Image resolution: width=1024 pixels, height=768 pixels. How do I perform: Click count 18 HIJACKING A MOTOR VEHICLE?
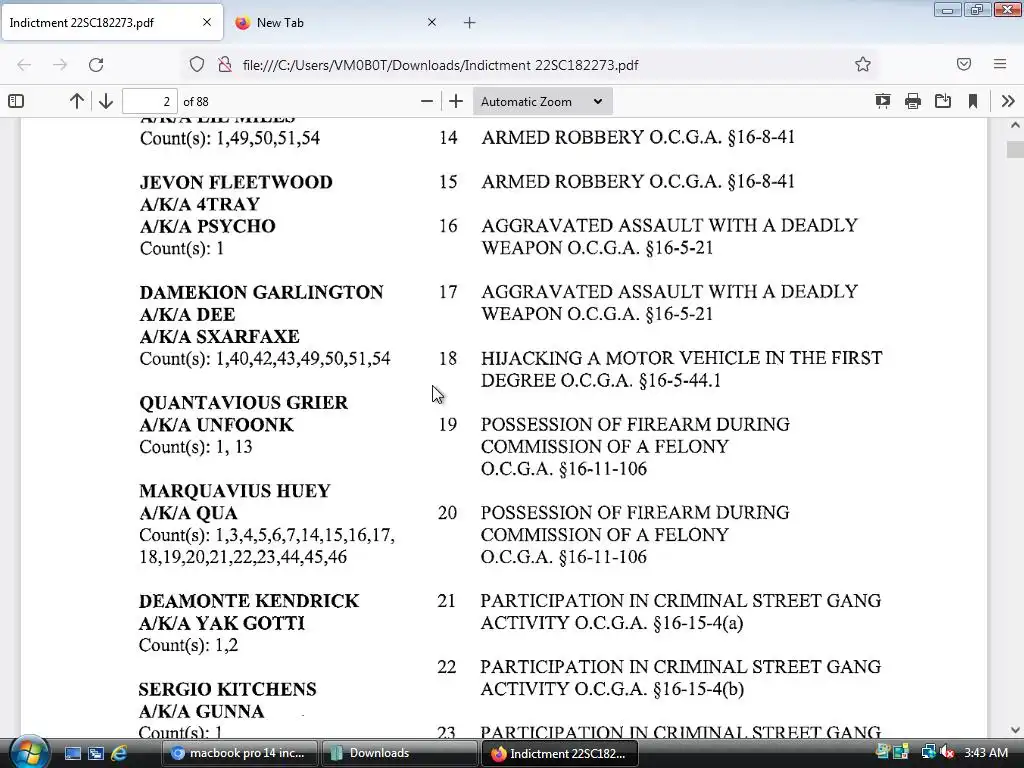tap(681, 369)
